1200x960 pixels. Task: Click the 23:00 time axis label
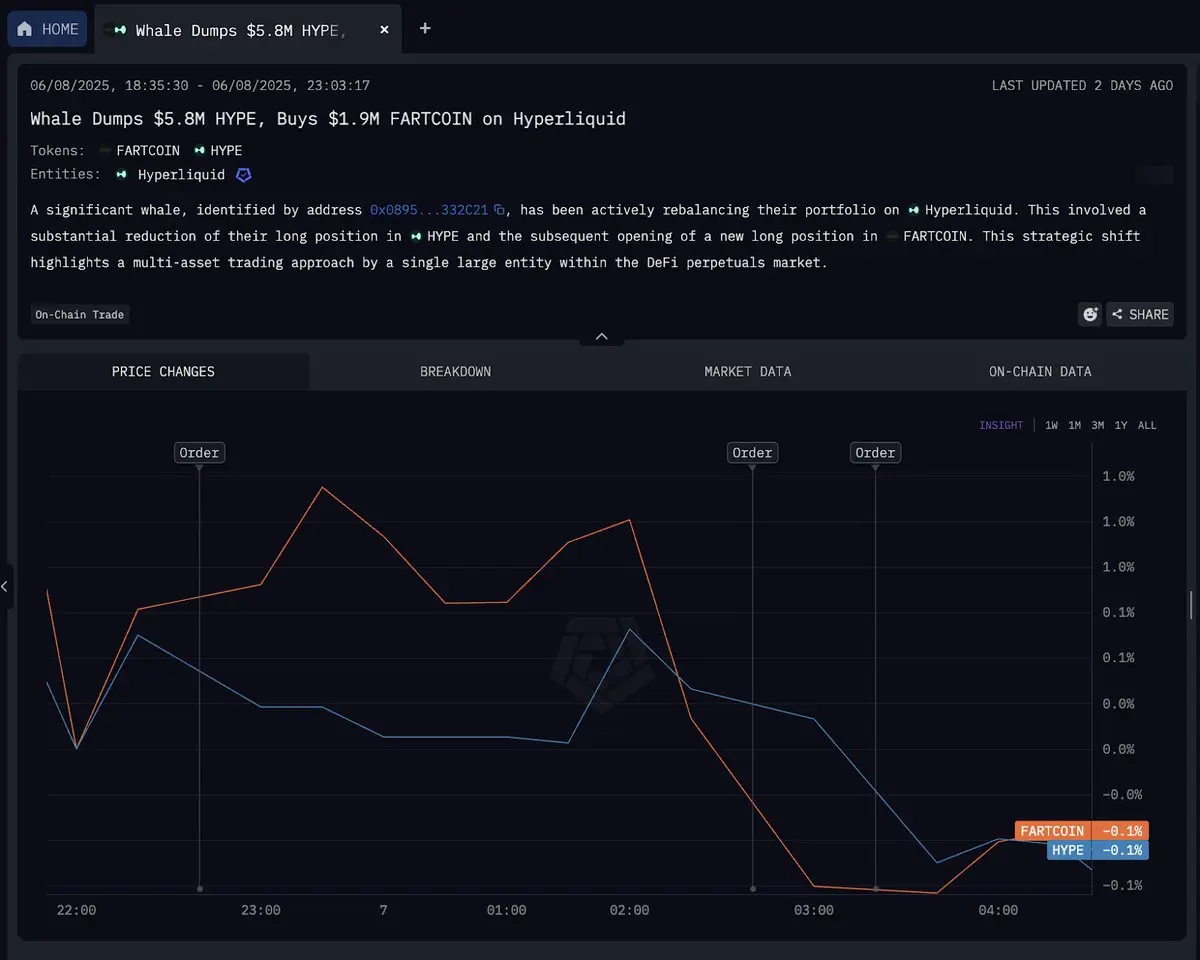261,910
